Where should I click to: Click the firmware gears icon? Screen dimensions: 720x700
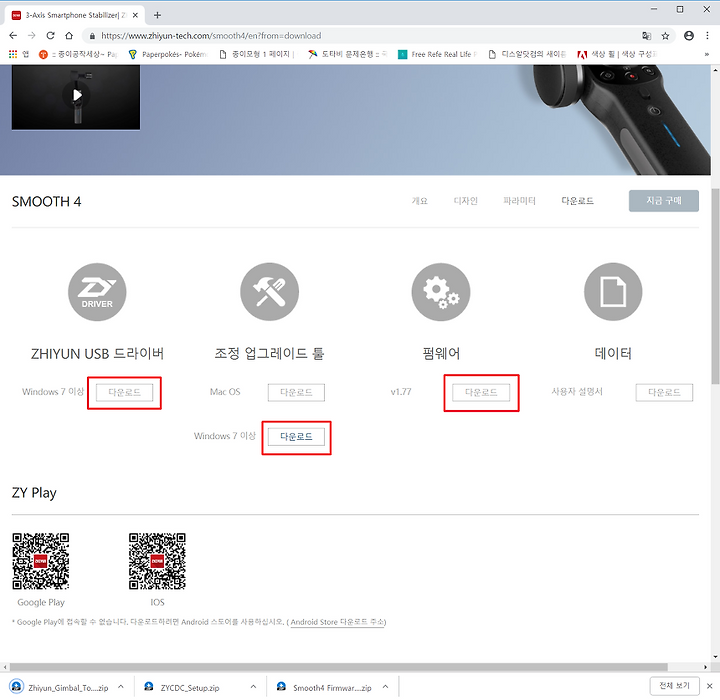(441, 292)
